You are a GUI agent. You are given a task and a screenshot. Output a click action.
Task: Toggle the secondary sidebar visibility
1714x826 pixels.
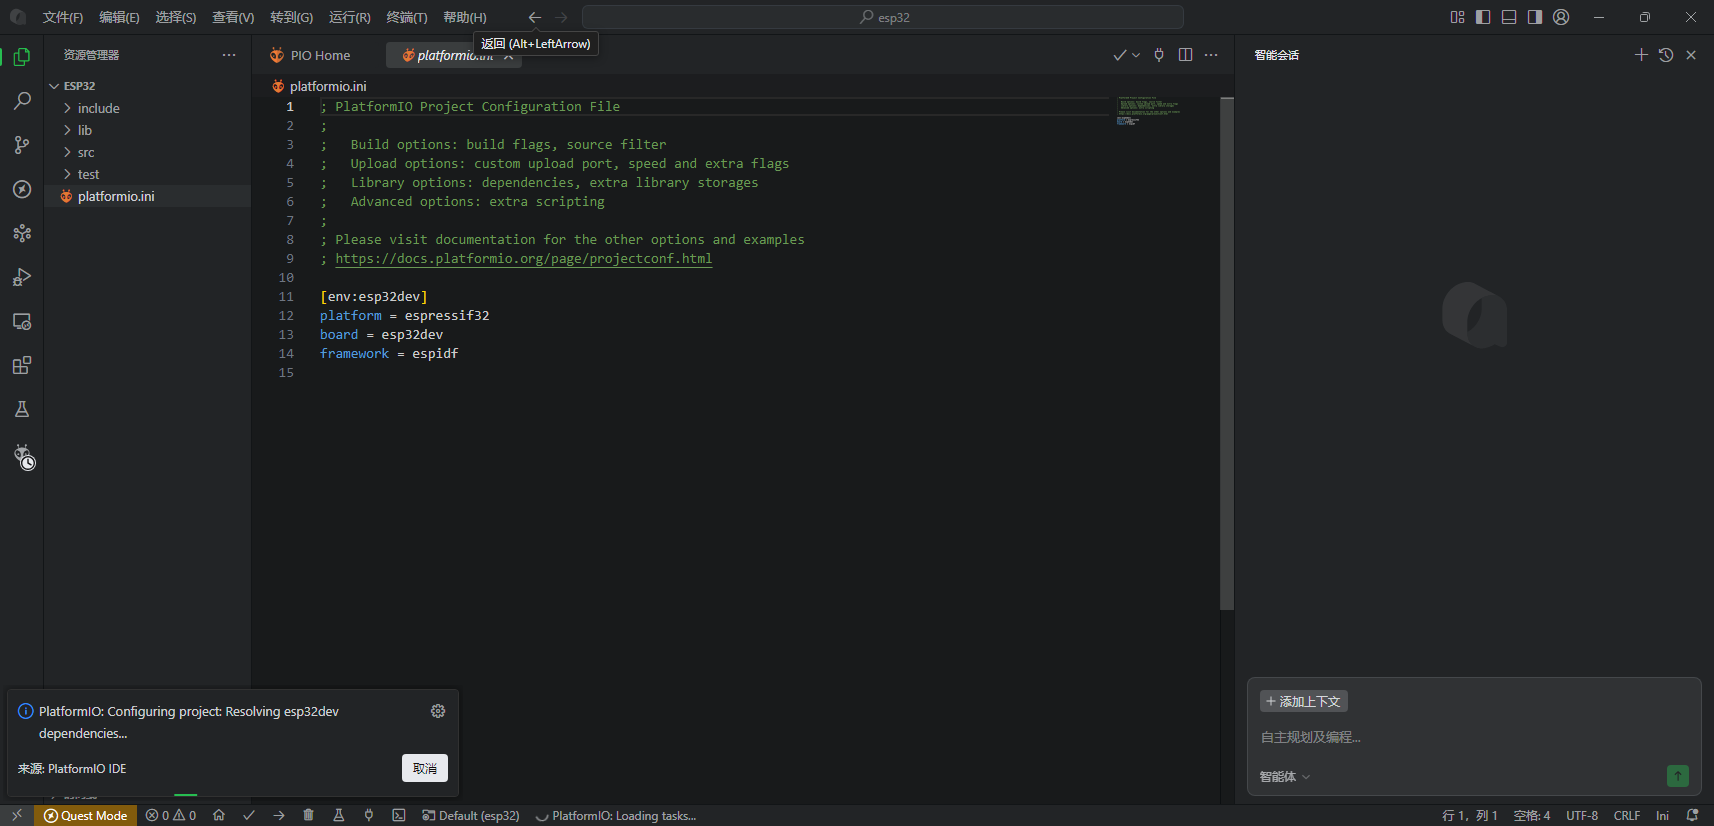pos(1535,17)
